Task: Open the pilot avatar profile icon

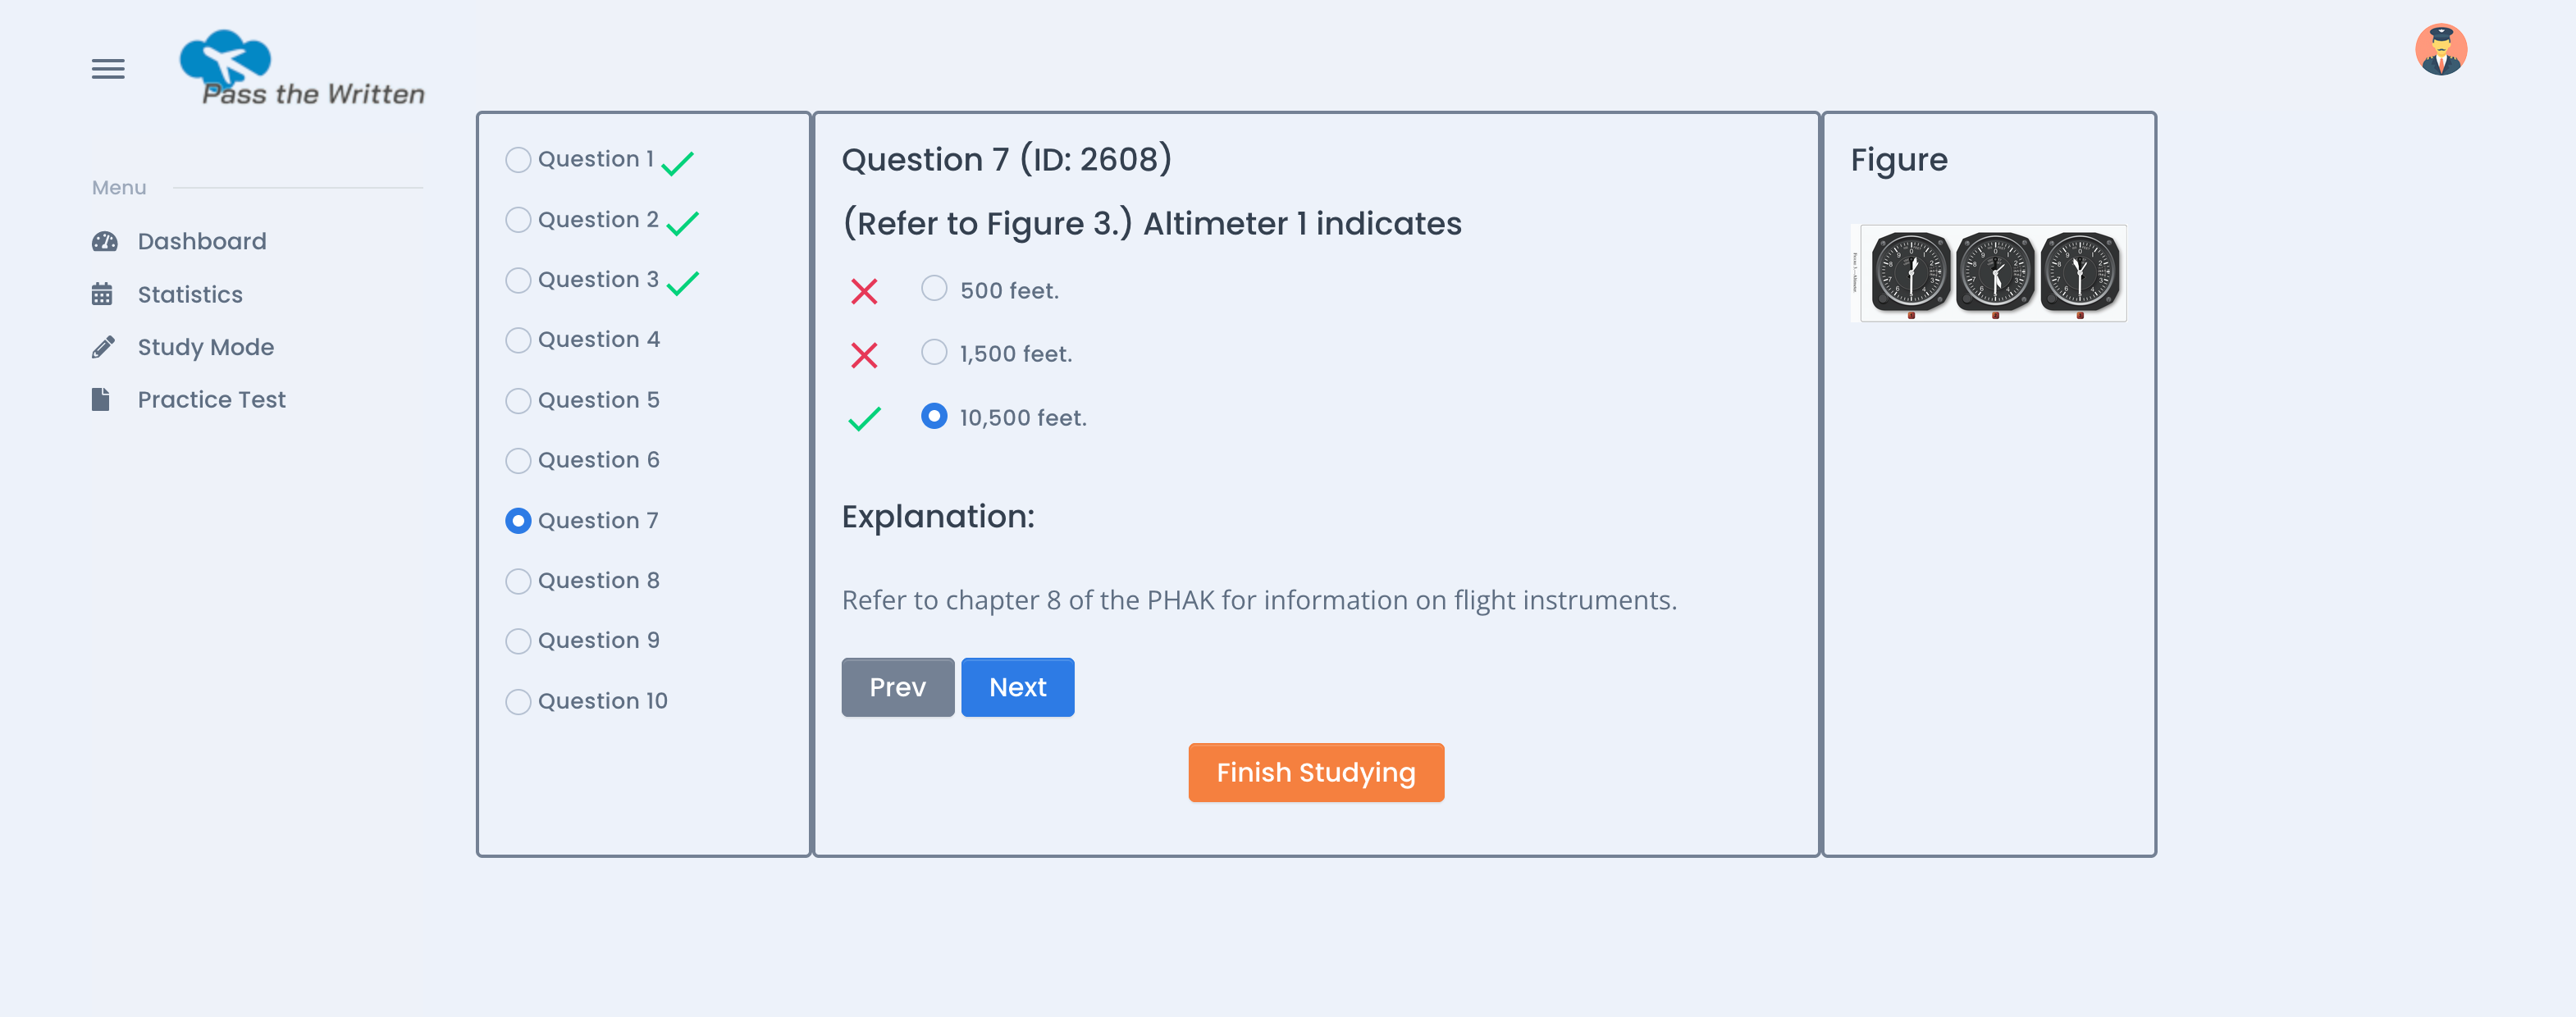Action: point(2440,50)
